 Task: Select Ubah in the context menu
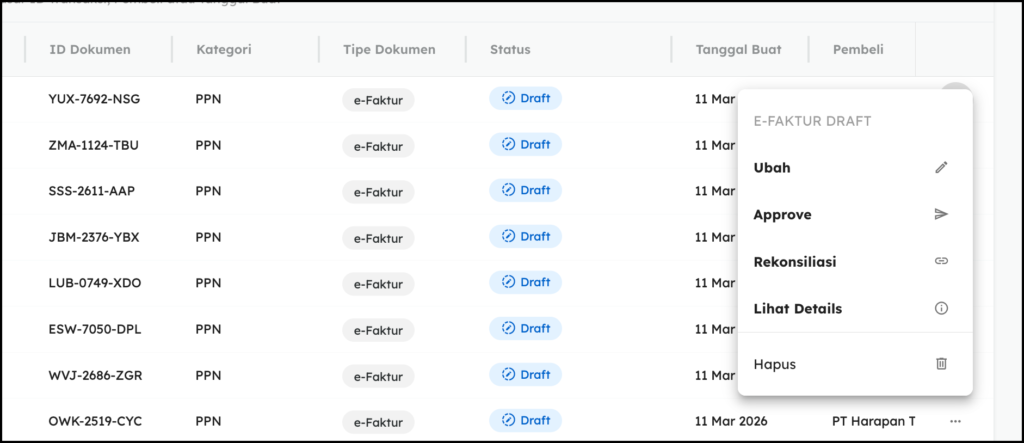(772, 168)
